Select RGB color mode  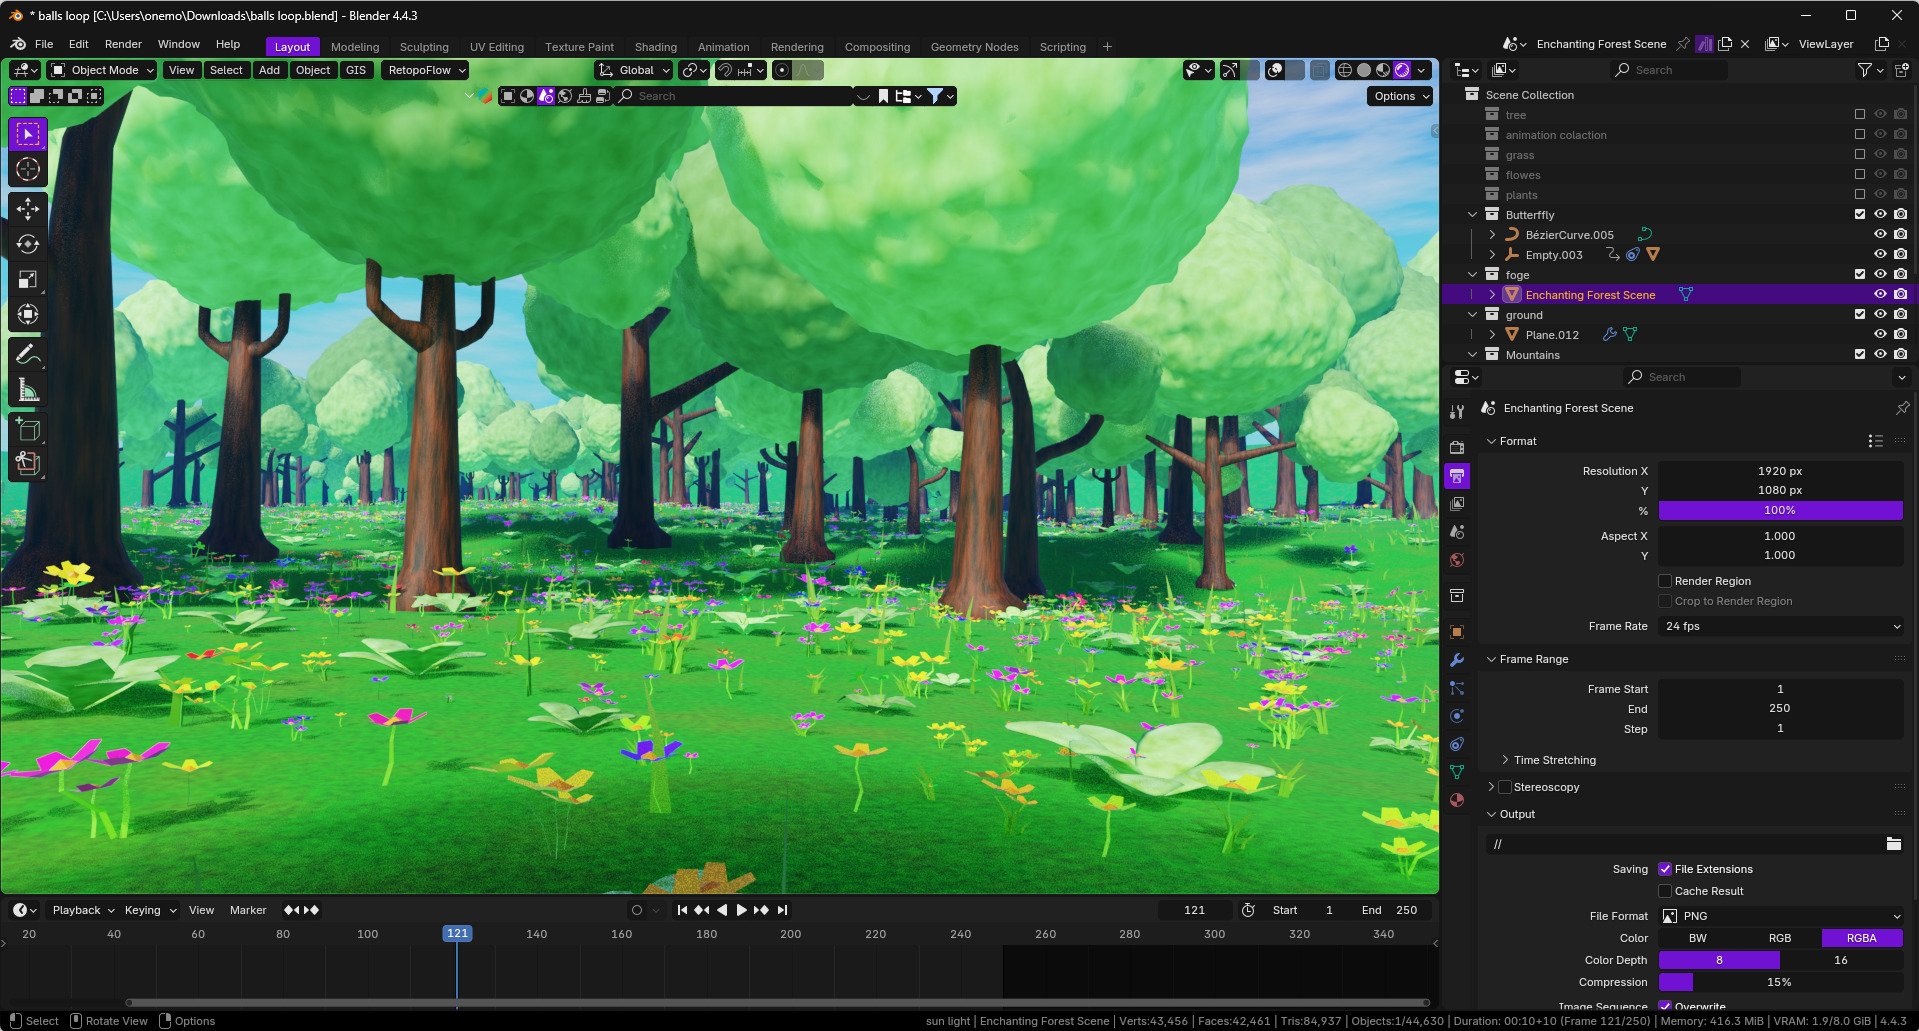coord(1780,938)
